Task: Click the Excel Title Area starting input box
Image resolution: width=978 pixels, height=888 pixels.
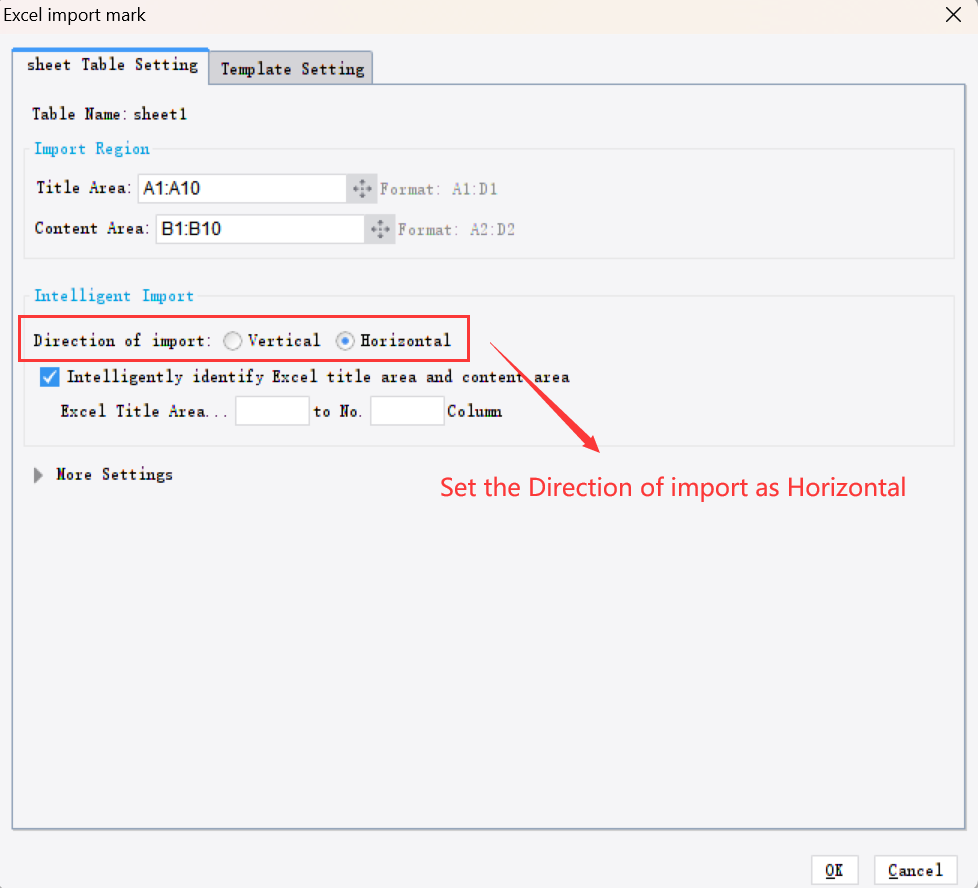Action: [x=272, y=410]
